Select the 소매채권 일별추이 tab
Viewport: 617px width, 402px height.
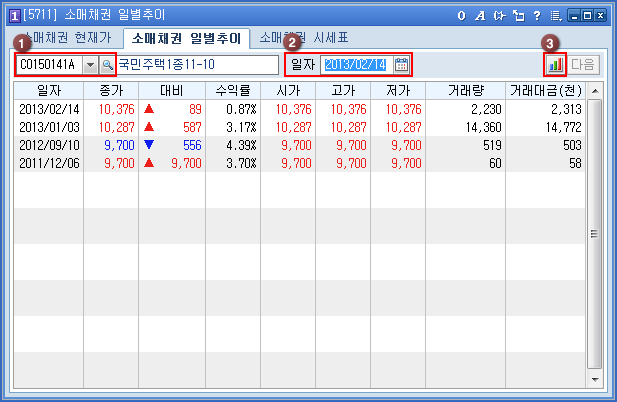coord(185,38)
